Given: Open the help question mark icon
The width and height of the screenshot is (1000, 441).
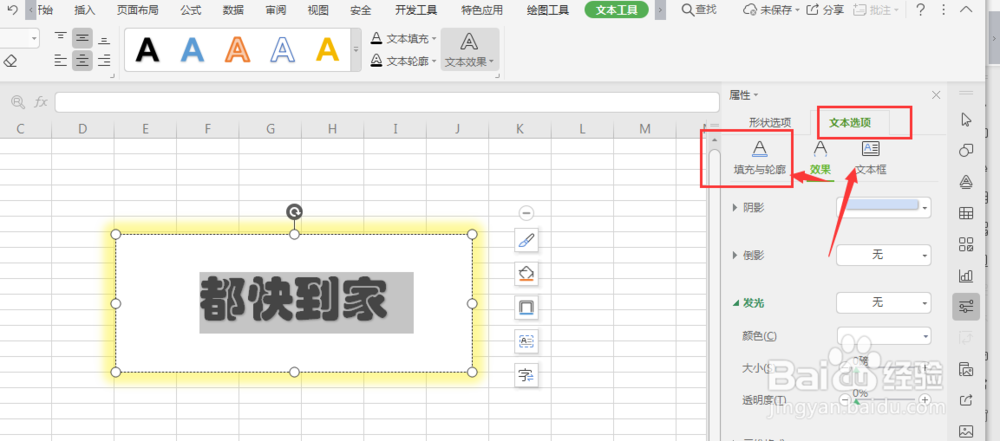Looking at the screenshot, I should 920,10.
